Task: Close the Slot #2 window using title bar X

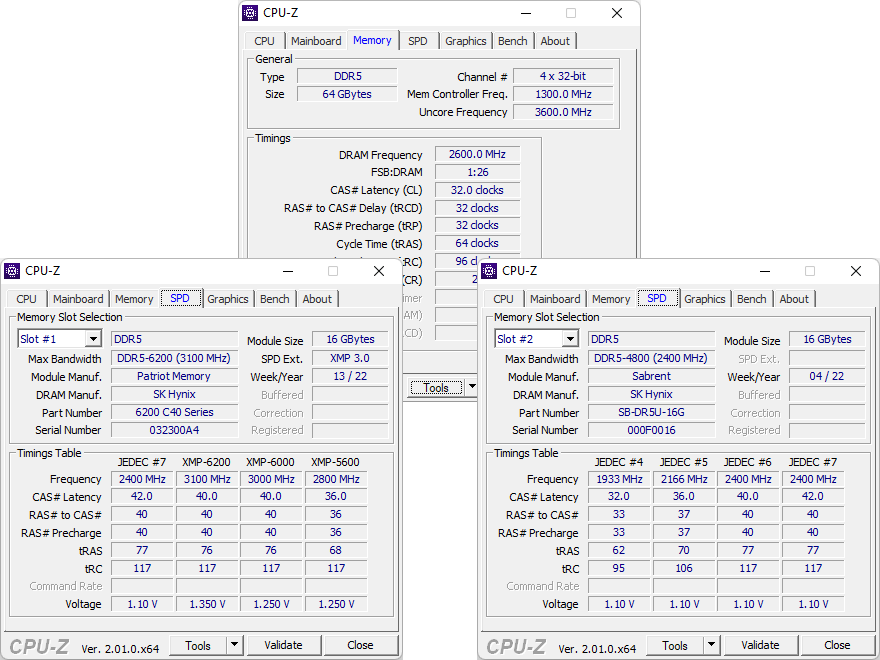Action: (x=856, y=271)
